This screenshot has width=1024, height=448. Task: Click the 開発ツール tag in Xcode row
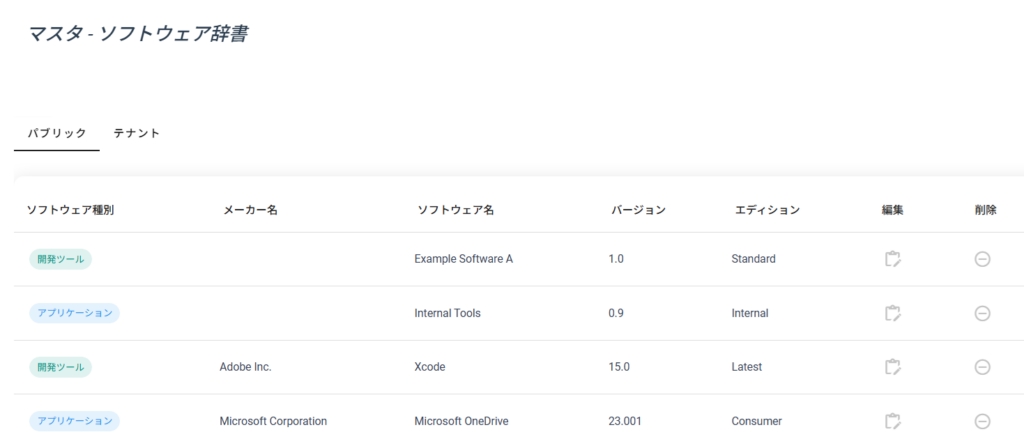[60, 367]
